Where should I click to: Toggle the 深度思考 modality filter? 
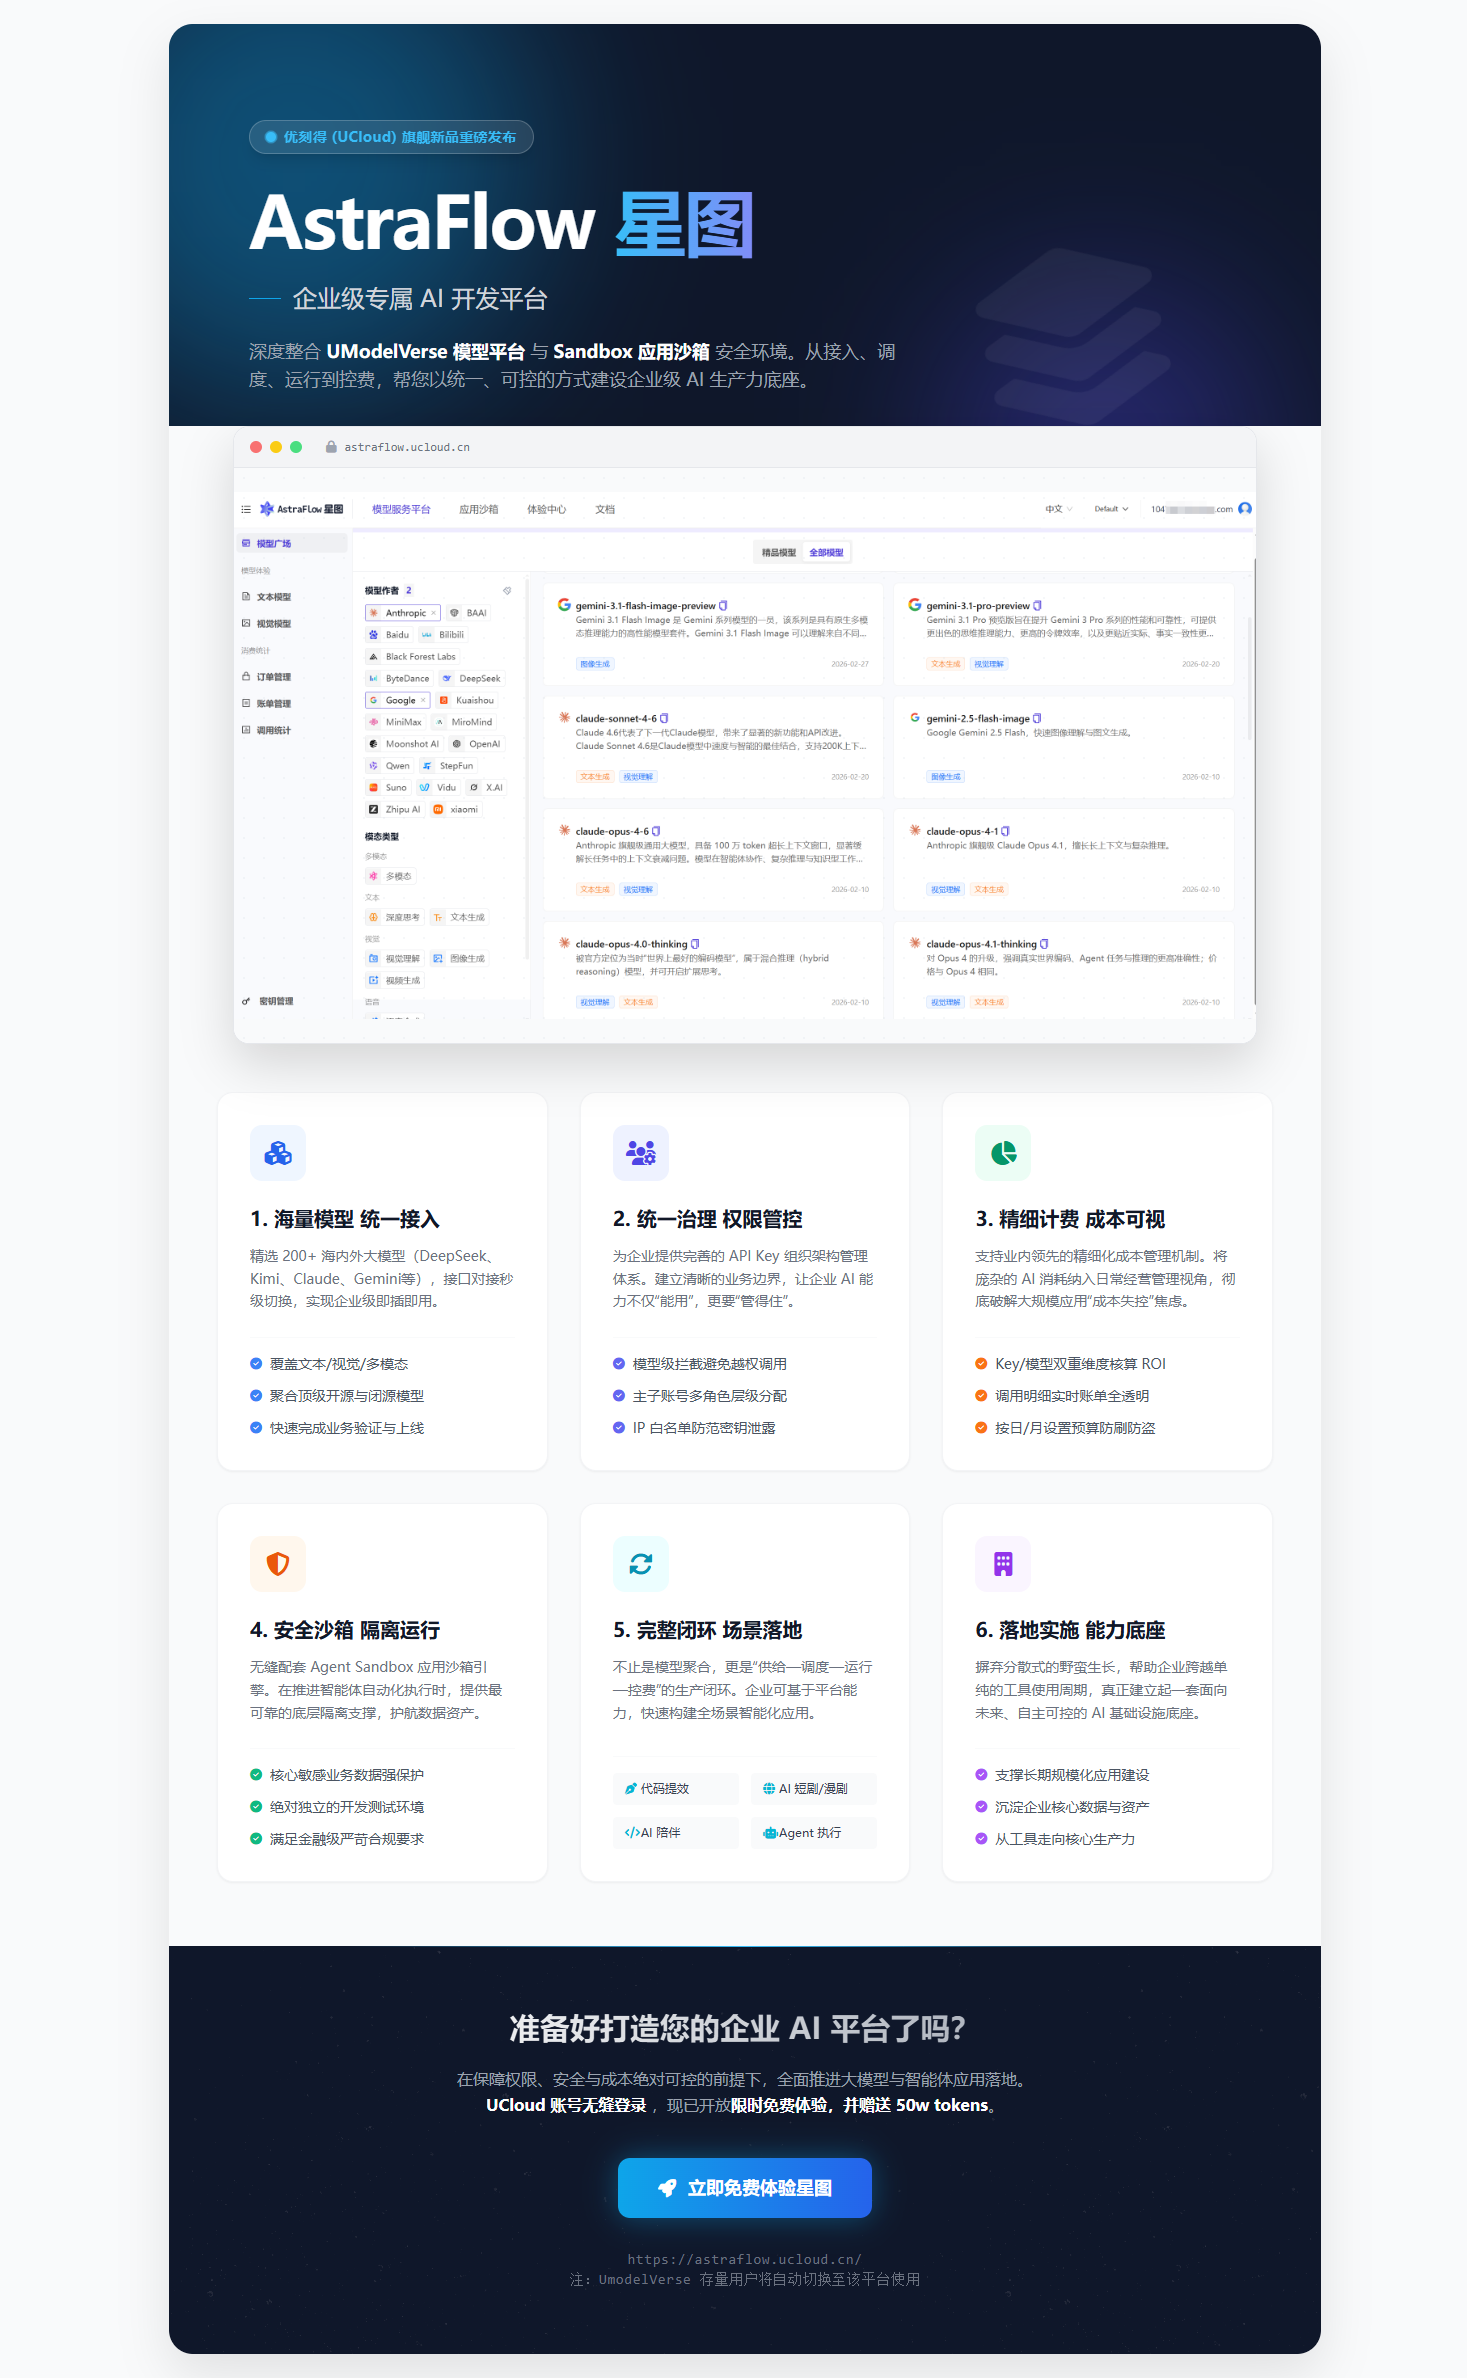pos(396,918)
